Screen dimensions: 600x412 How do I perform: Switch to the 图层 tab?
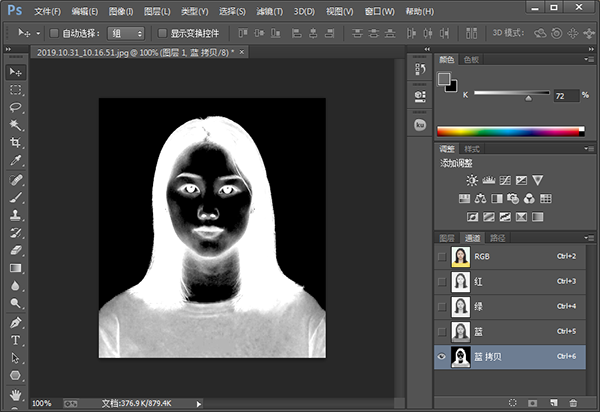click(447, 238)
